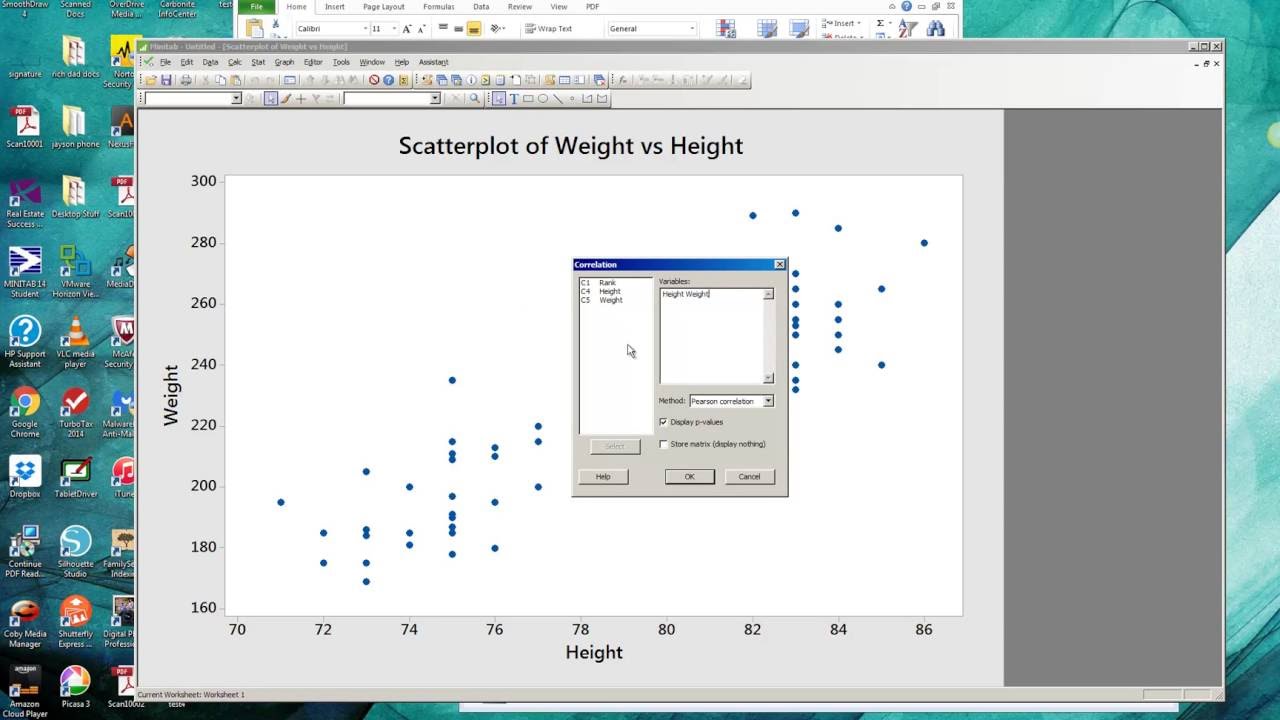Enable Store matrix (display nothing) checkbox
Screen dimensions: 1280x720
pos(663,444)
